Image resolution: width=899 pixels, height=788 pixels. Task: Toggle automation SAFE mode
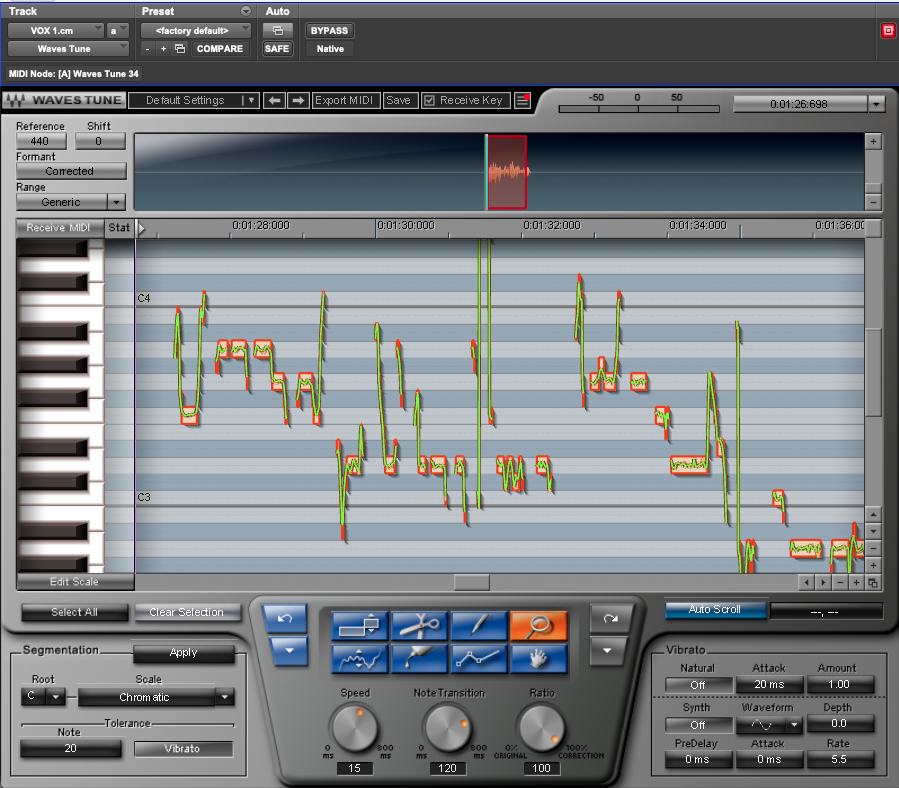(277, 49)
